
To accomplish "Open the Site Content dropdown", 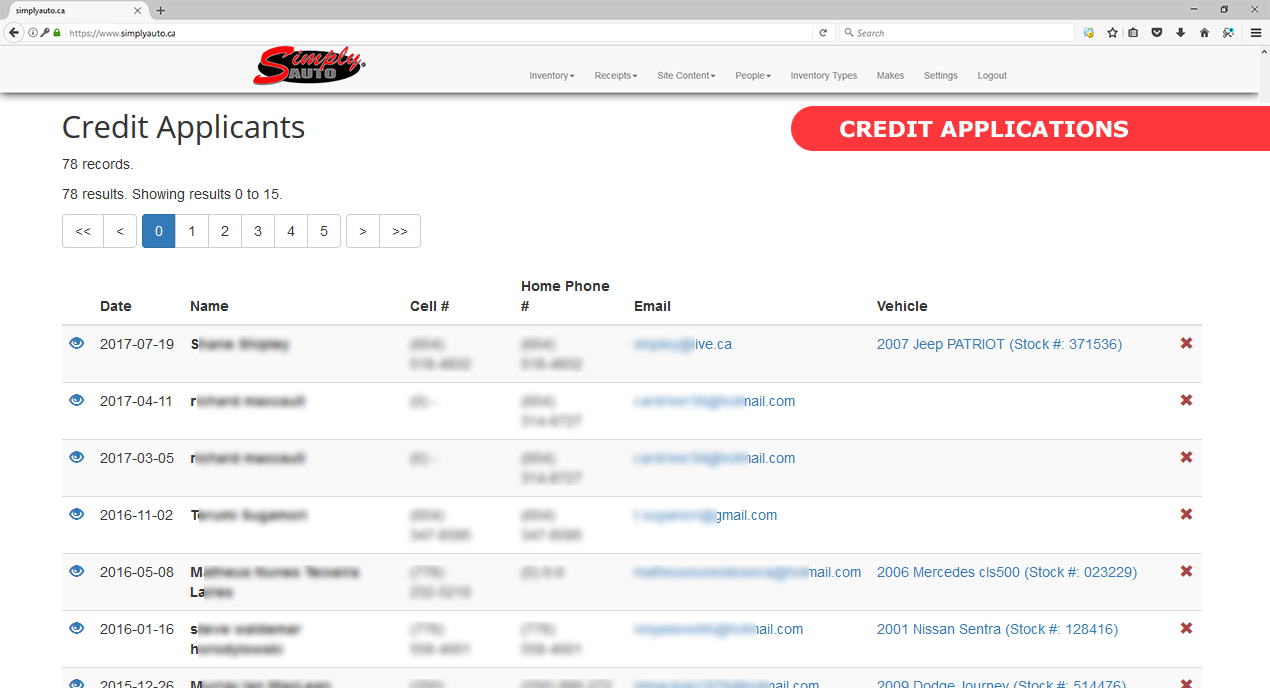I will point(686,76).
